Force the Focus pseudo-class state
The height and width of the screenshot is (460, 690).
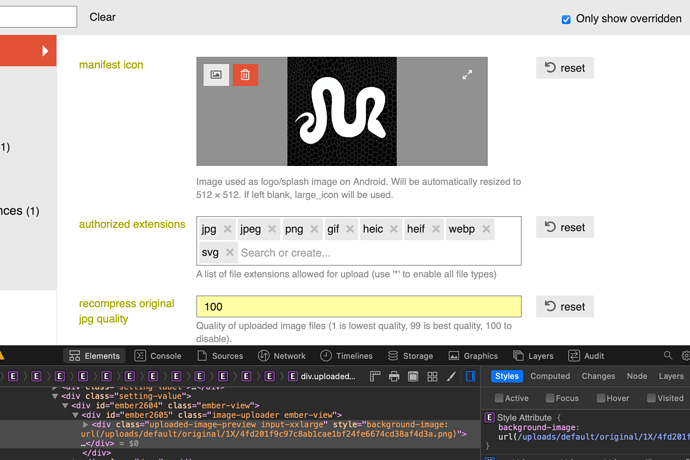[550, 398]
